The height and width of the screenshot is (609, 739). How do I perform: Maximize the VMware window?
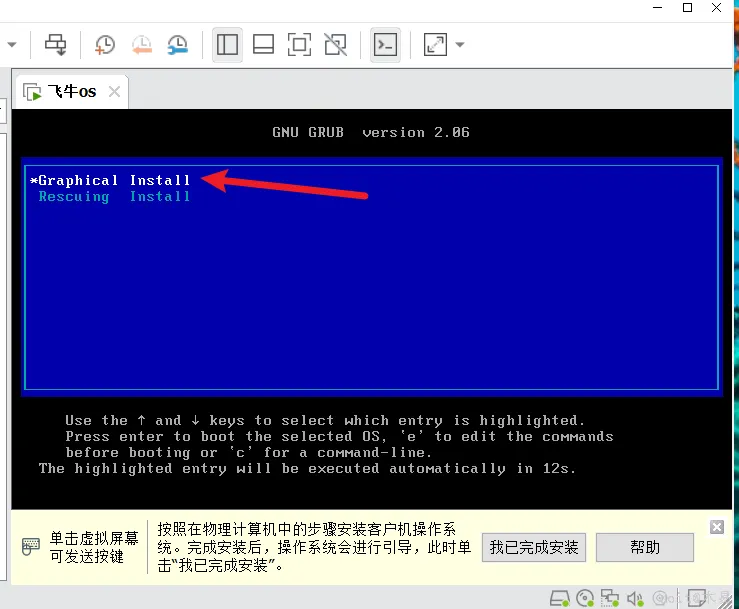tap(687, 8)
